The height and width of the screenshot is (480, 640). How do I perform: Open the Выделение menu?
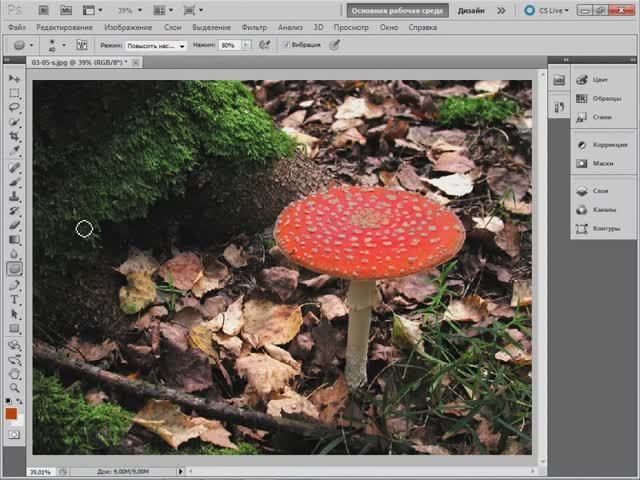tap(211, 27)
